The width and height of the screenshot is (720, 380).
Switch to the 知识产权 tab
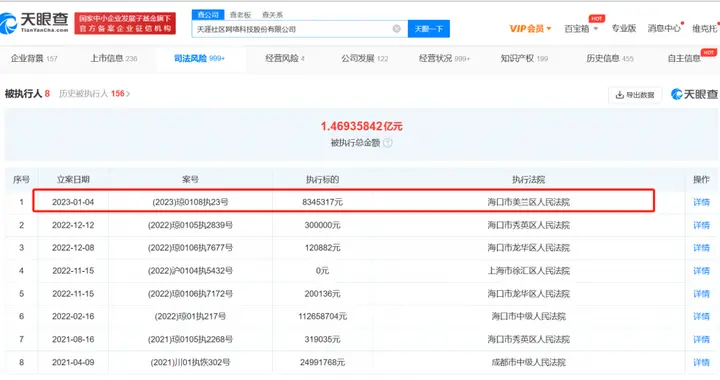tap(524, 58)
